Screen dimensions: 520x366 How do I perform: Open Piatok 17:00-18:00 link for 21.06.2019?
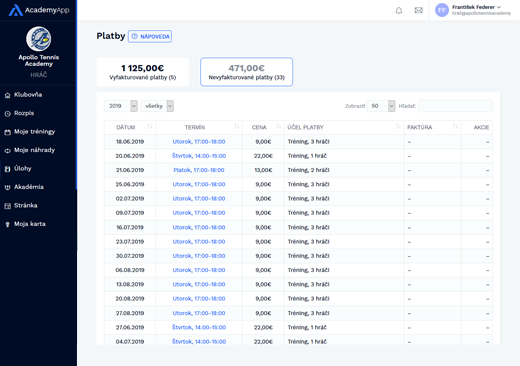point(199,170)
